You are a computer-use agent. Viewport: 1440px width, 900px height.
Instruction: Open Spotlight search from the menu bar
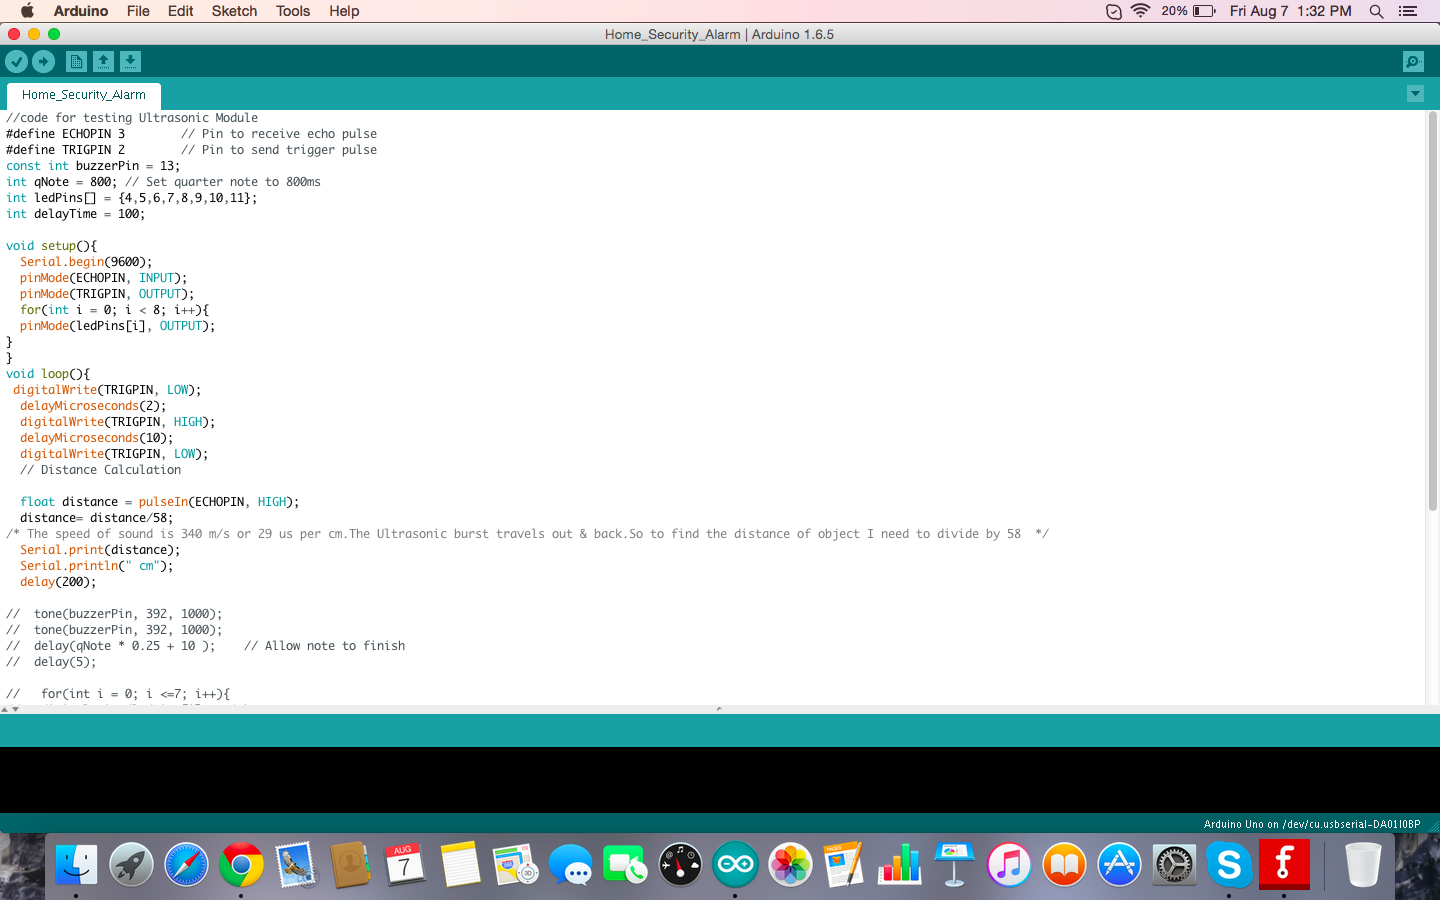[1376, 11]
